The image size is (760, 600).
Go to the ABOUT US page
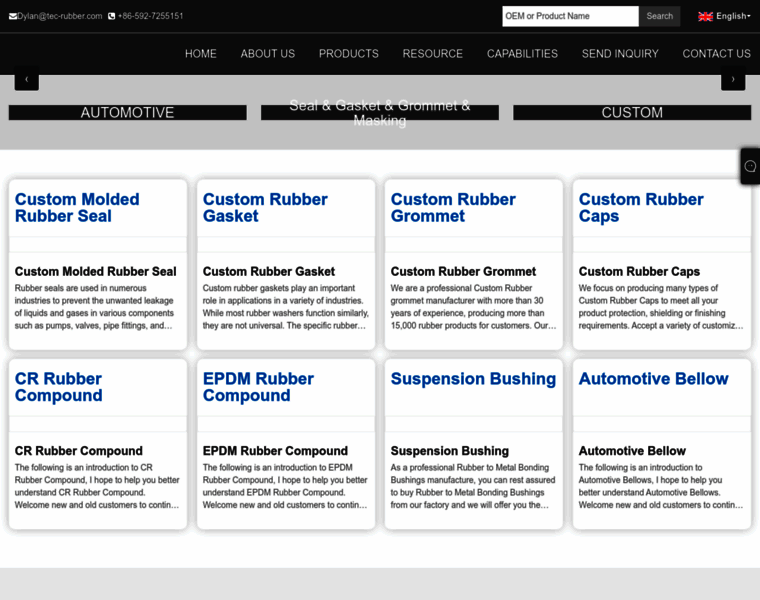(x=267, y=53)
